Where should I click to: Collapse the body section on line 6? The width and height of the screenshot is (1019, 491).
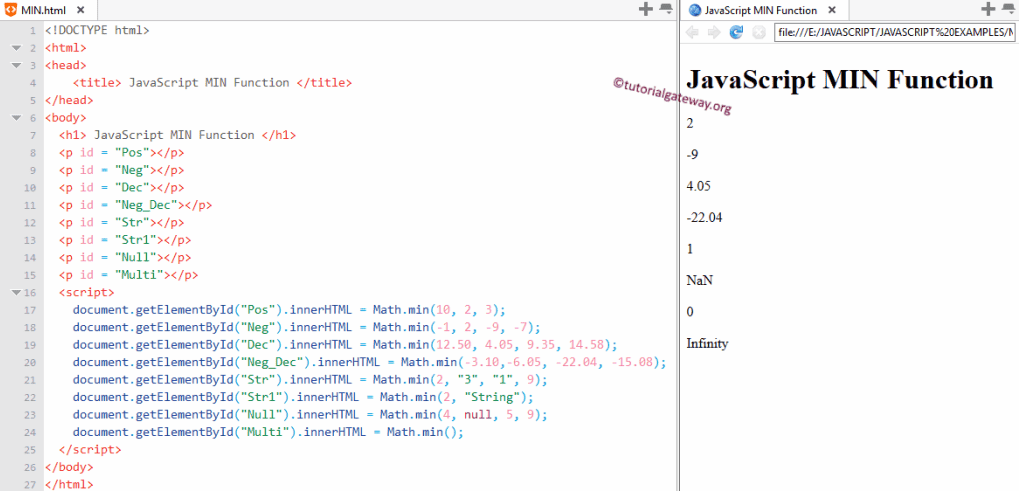point(16,118)
